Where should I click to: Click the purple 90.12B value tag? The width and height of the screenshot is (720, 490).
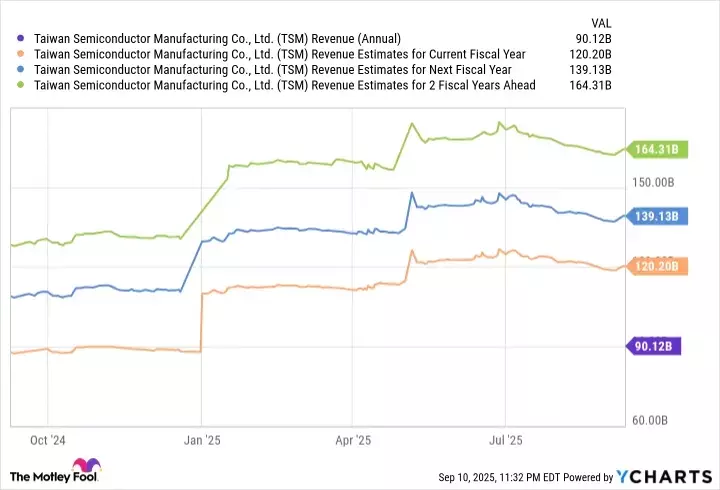pyautogui.click(x=656, y=347)
